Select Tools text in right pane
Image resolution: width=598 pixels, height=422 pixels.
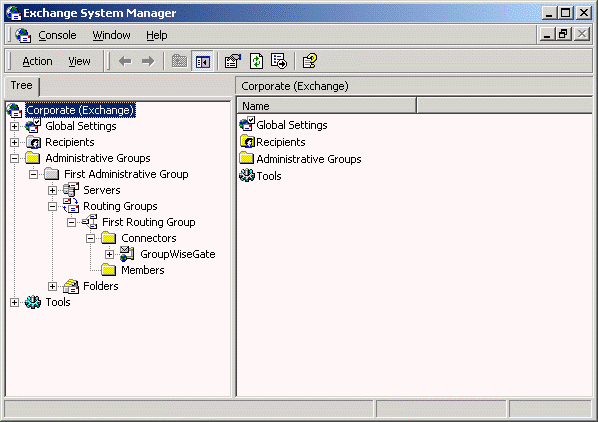pos(269,176)
